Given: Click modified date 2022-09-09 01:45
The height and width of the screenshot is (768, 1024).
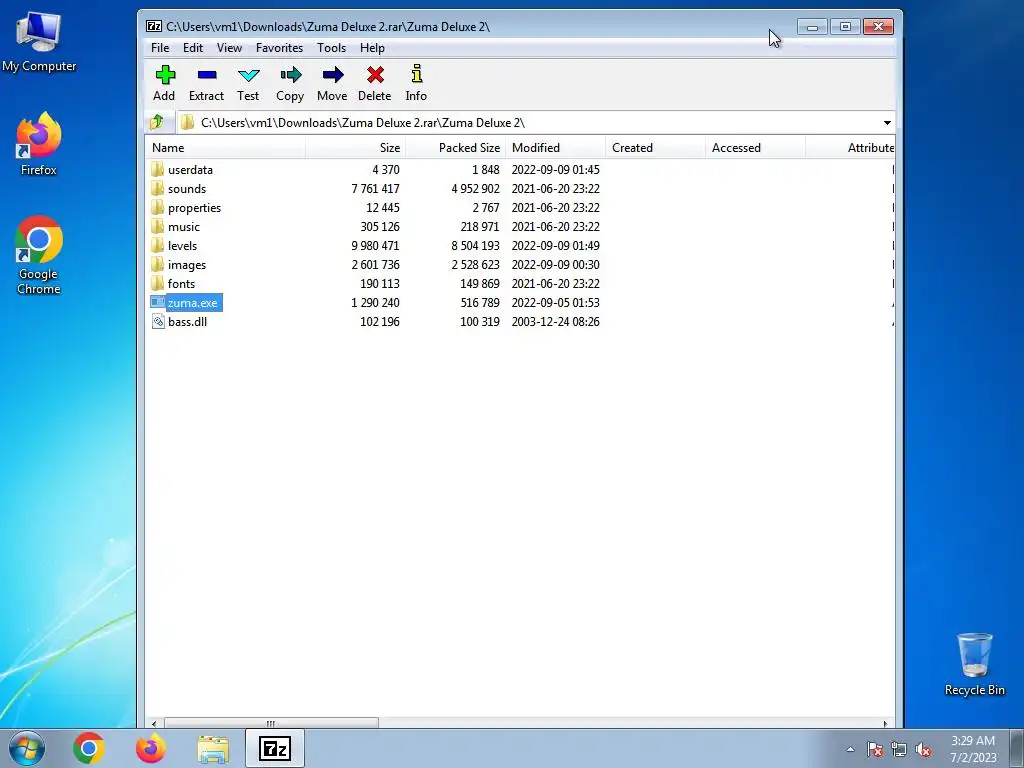Looking at the screenshot, I should 556,170.
